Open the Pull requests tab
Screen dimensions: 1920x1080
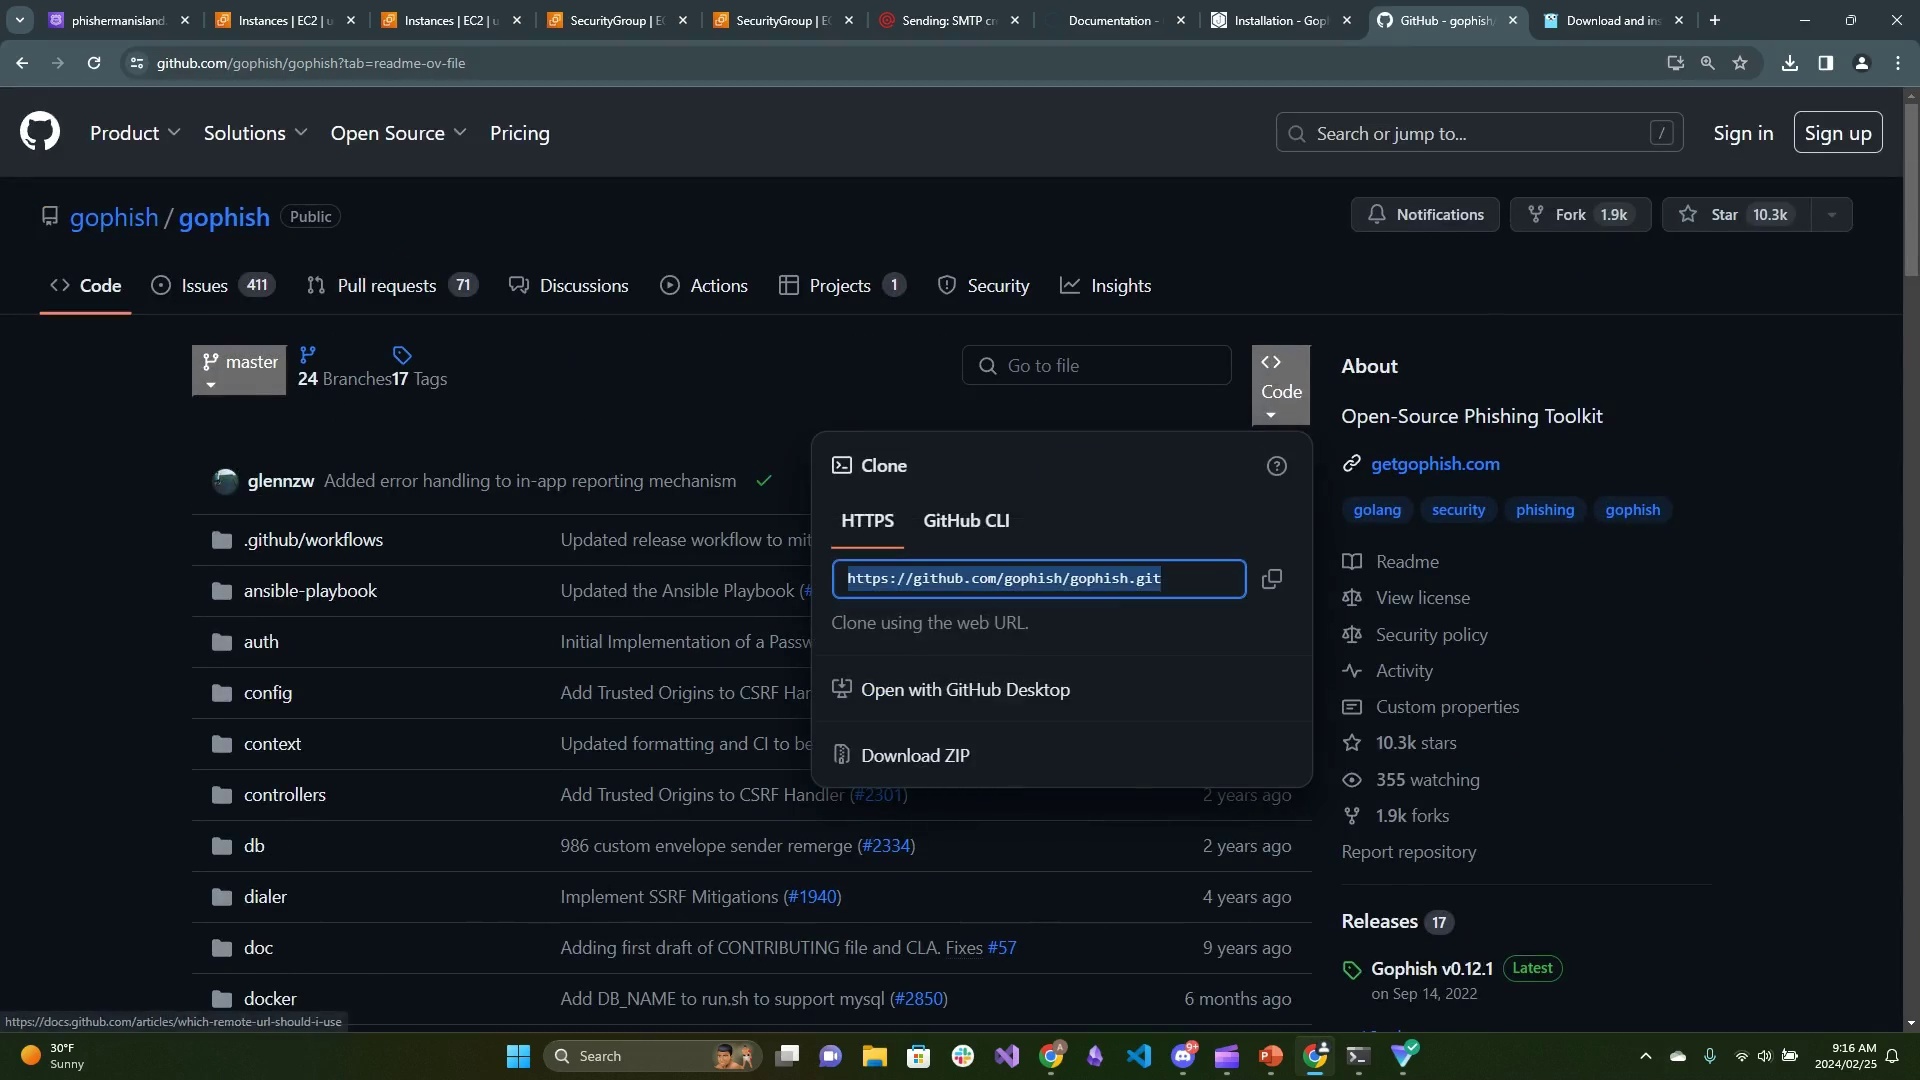pos(392,286)
